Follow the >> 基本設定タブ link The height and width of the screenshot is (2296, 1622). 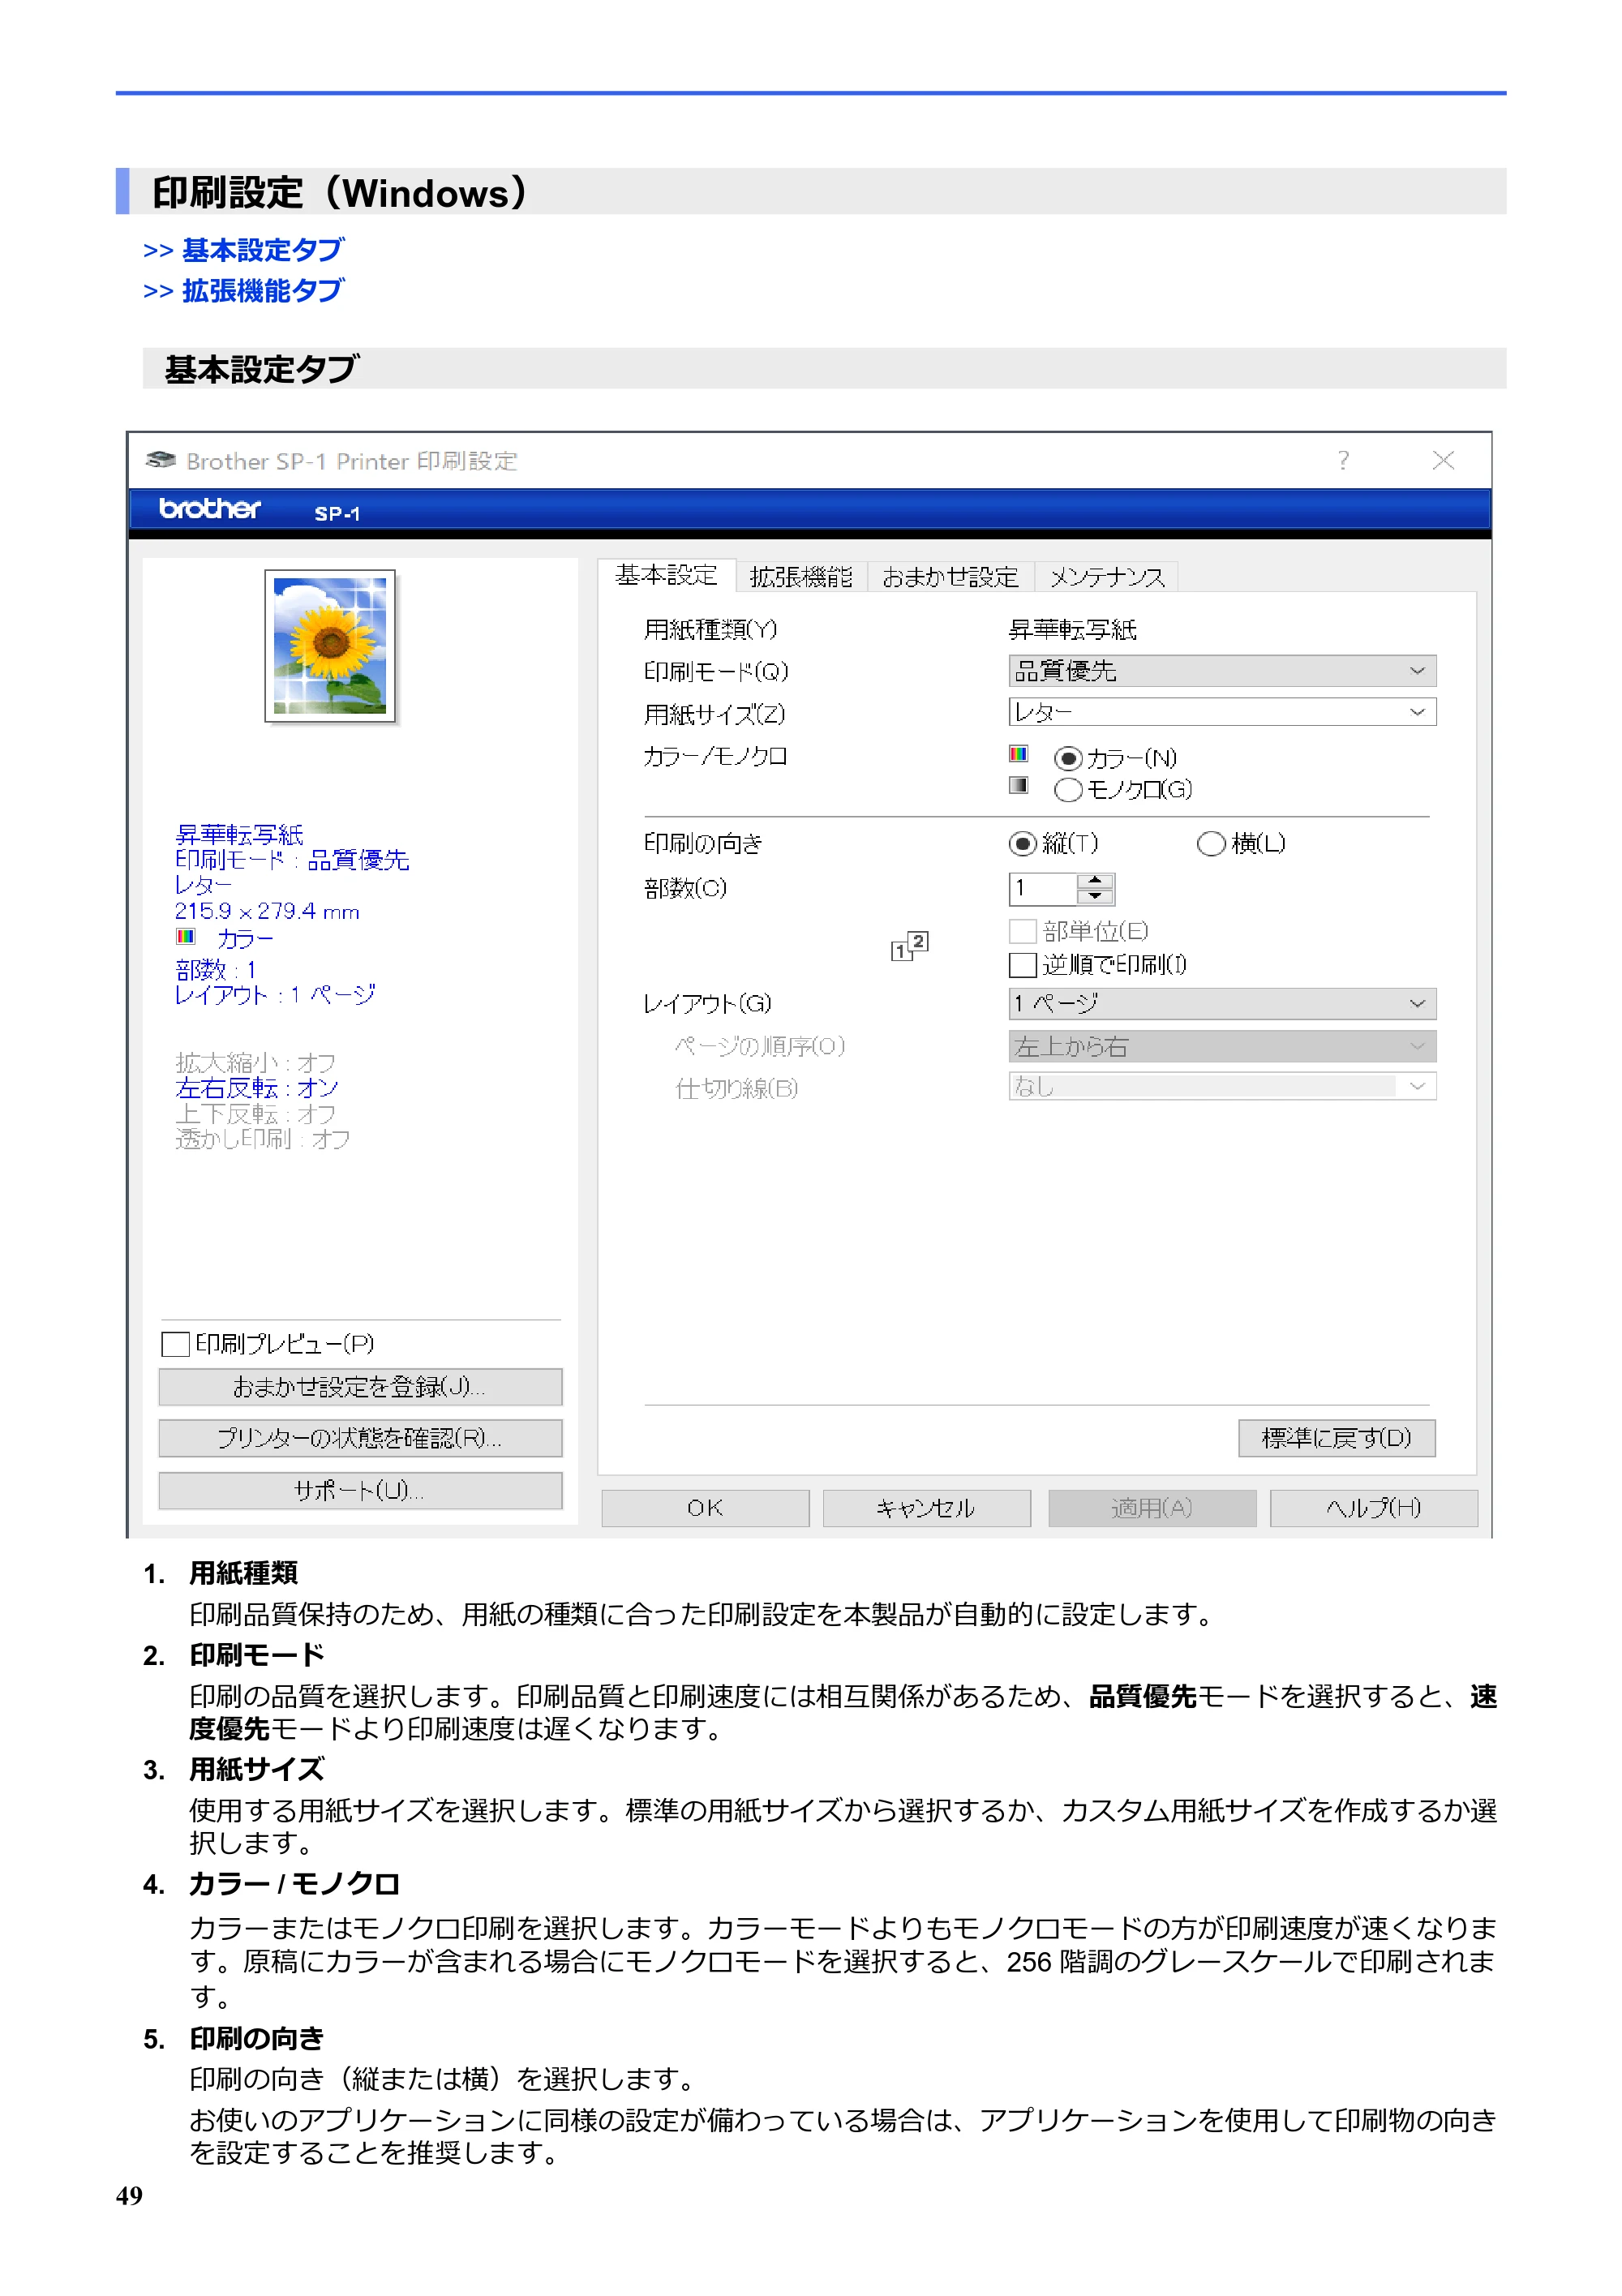click(244, 250)
